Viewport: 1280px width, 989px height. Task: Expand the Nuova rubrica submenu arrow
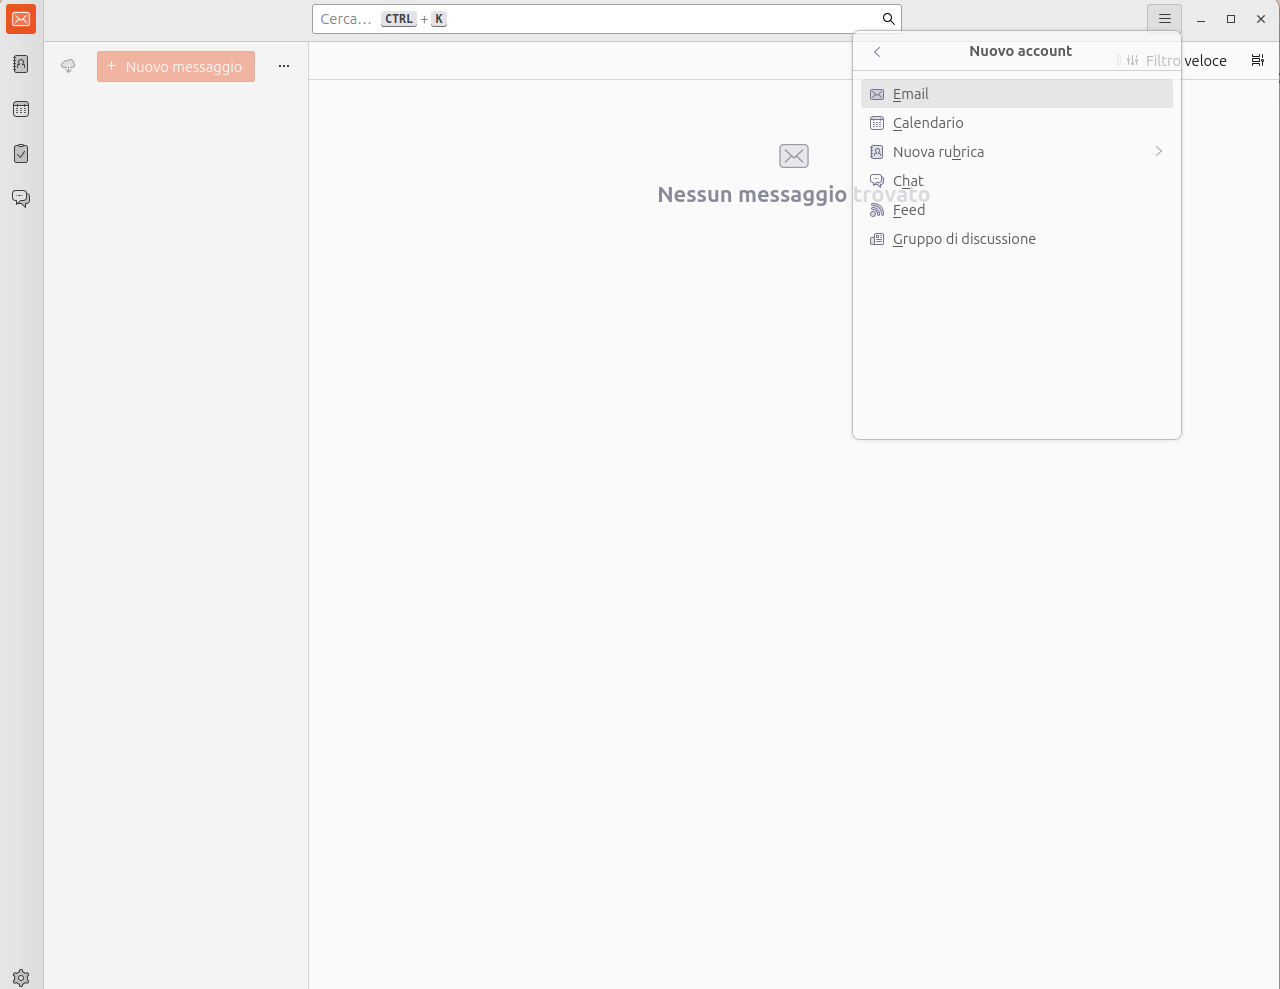1158,152
